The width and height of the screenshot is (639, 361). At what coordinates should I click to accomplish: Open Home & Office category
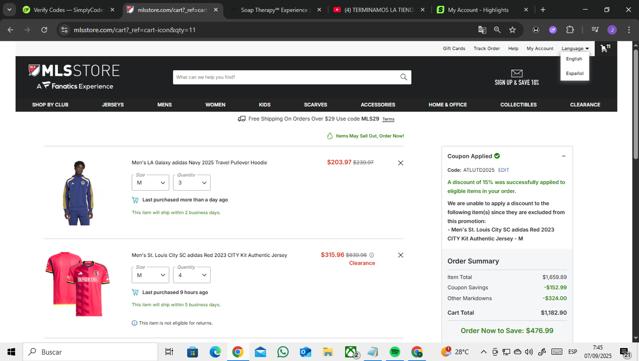point(447,105)
